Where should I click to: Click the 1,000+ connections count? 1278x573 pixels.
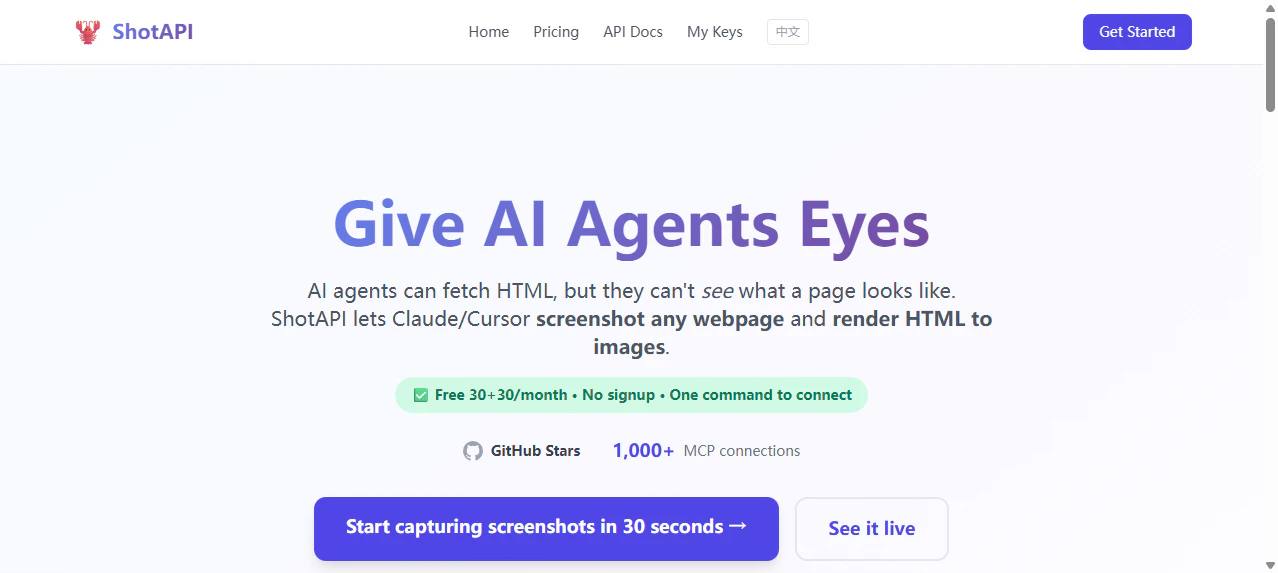pos(644,451)
